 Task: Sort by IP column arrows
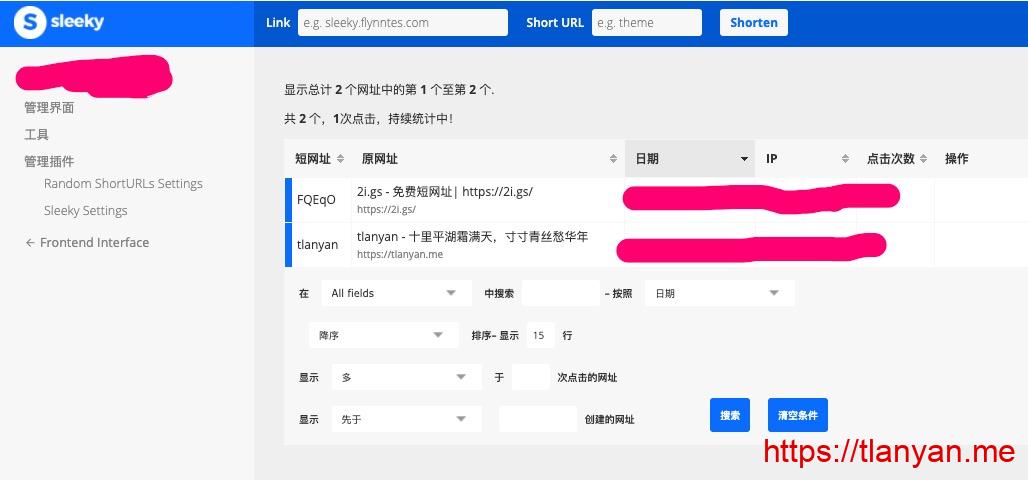tap(846, 159)
